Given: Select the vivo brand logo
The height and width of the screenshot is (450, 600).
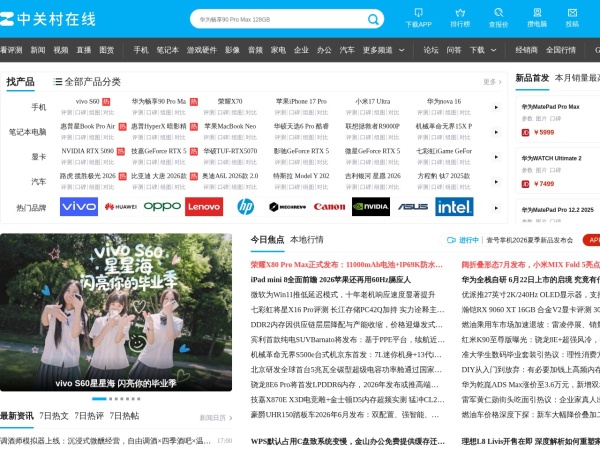Looking at the screenshot, I should click(79, 207).
